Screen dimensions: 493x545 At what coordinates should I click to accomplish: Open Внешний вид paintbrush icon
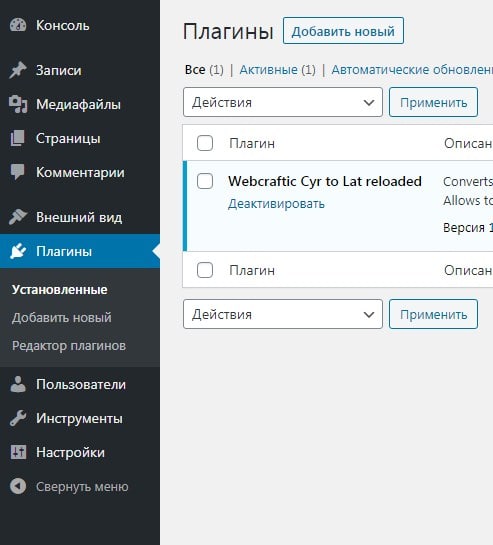tap(18, 217)
